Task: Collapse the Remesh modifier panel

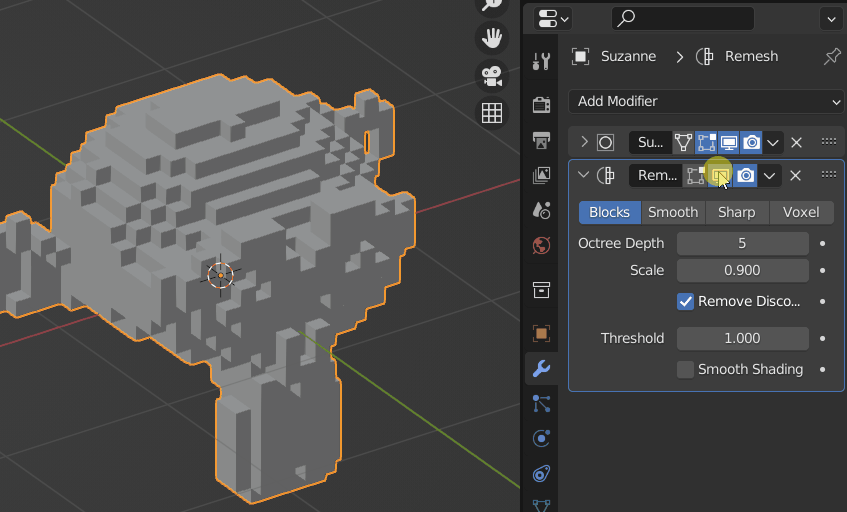Action: pos(583,175)
